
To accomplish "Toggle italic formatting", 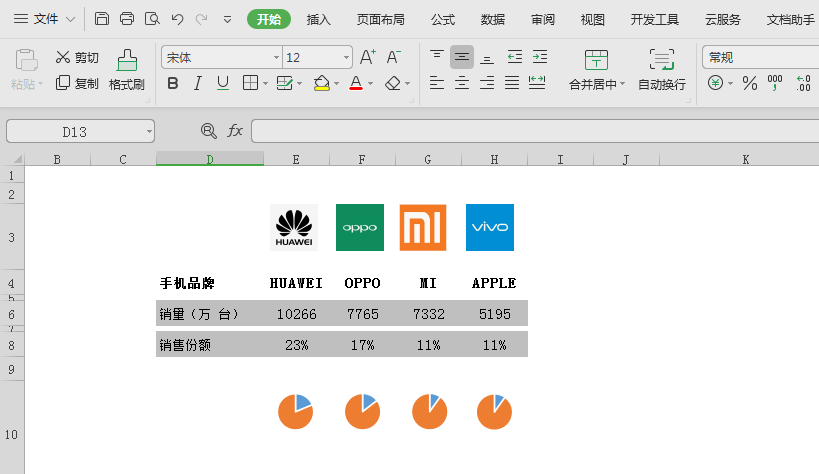I will tap(197, 83).
